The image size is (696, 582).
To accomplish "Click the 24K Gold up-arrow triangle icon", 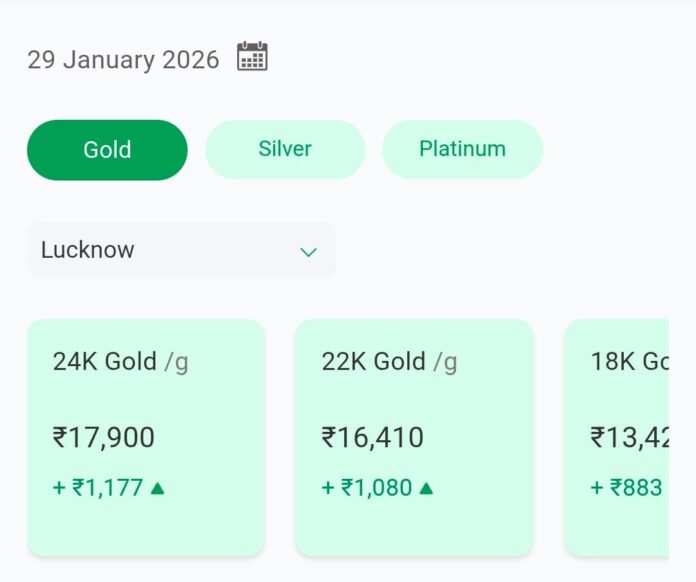I will [158, 488].
